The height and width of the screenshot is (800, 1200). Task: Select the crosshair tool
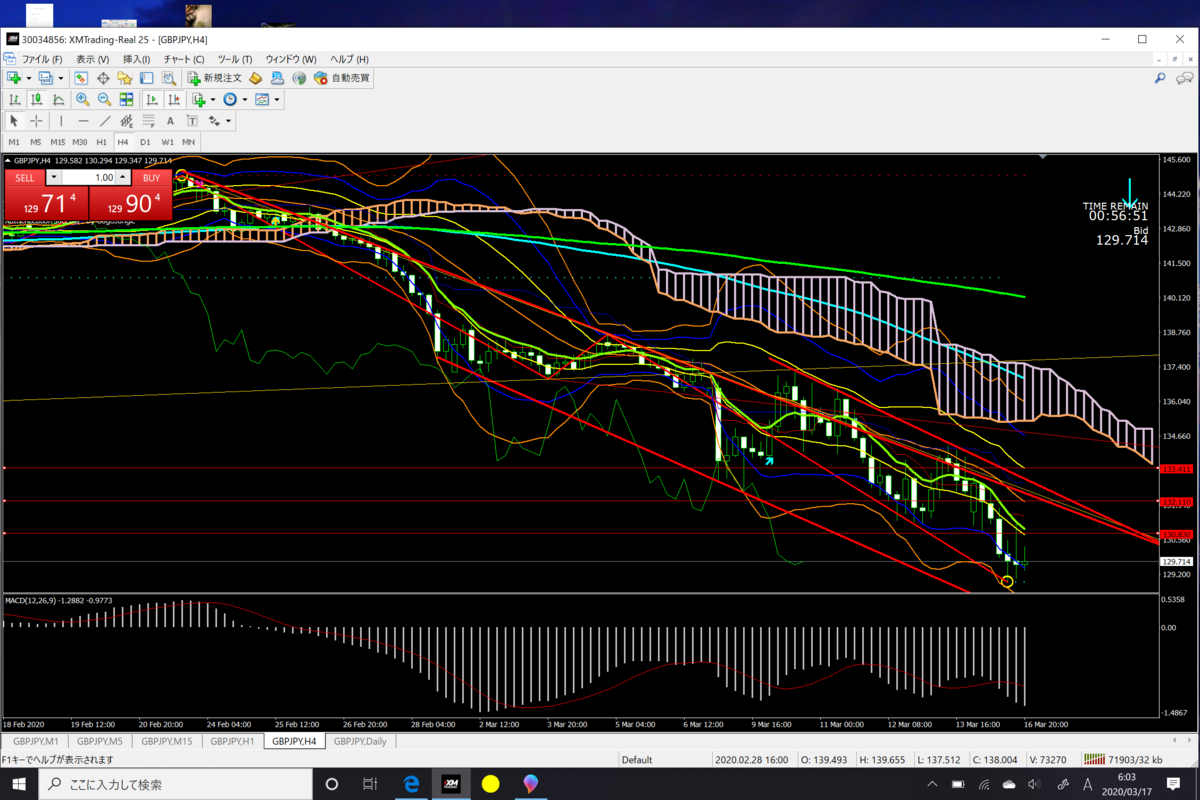[36, 121]
